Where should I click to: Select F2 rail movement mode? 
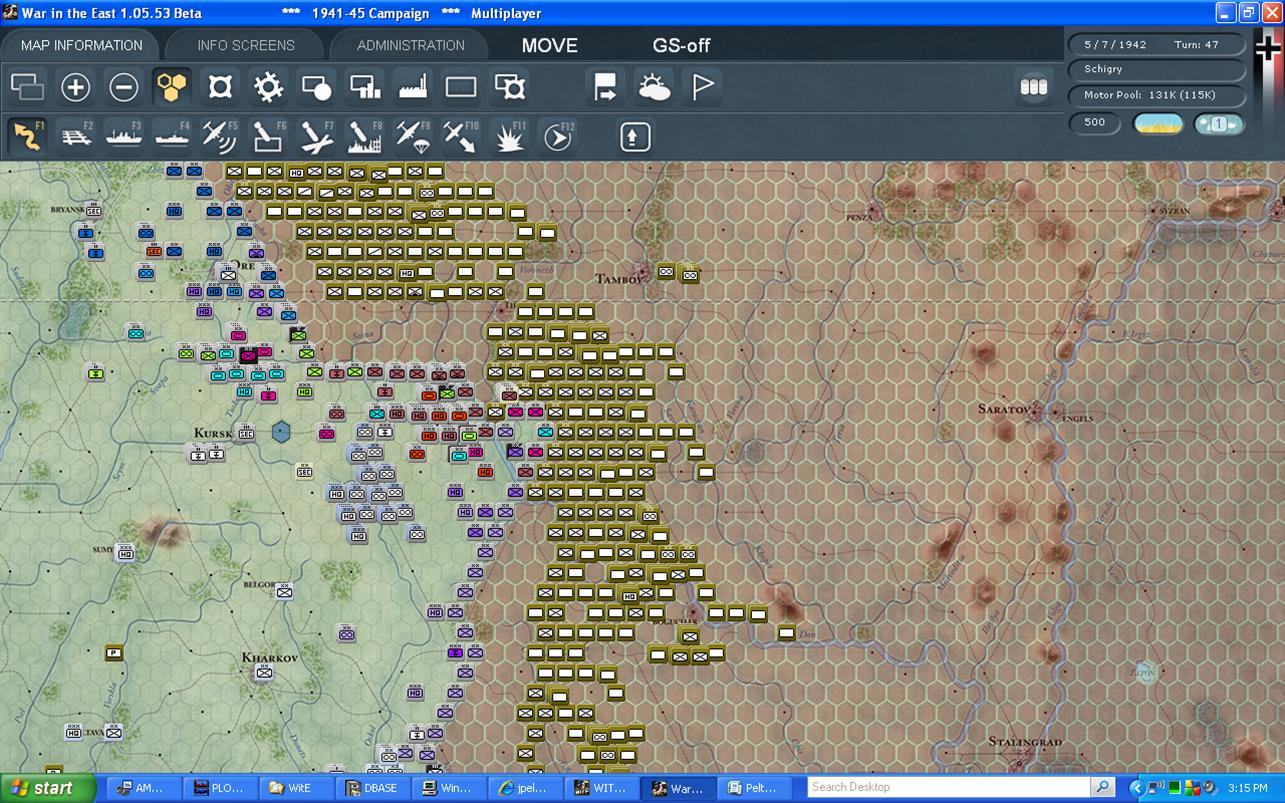pyautogui.click(x=76, y=136)
